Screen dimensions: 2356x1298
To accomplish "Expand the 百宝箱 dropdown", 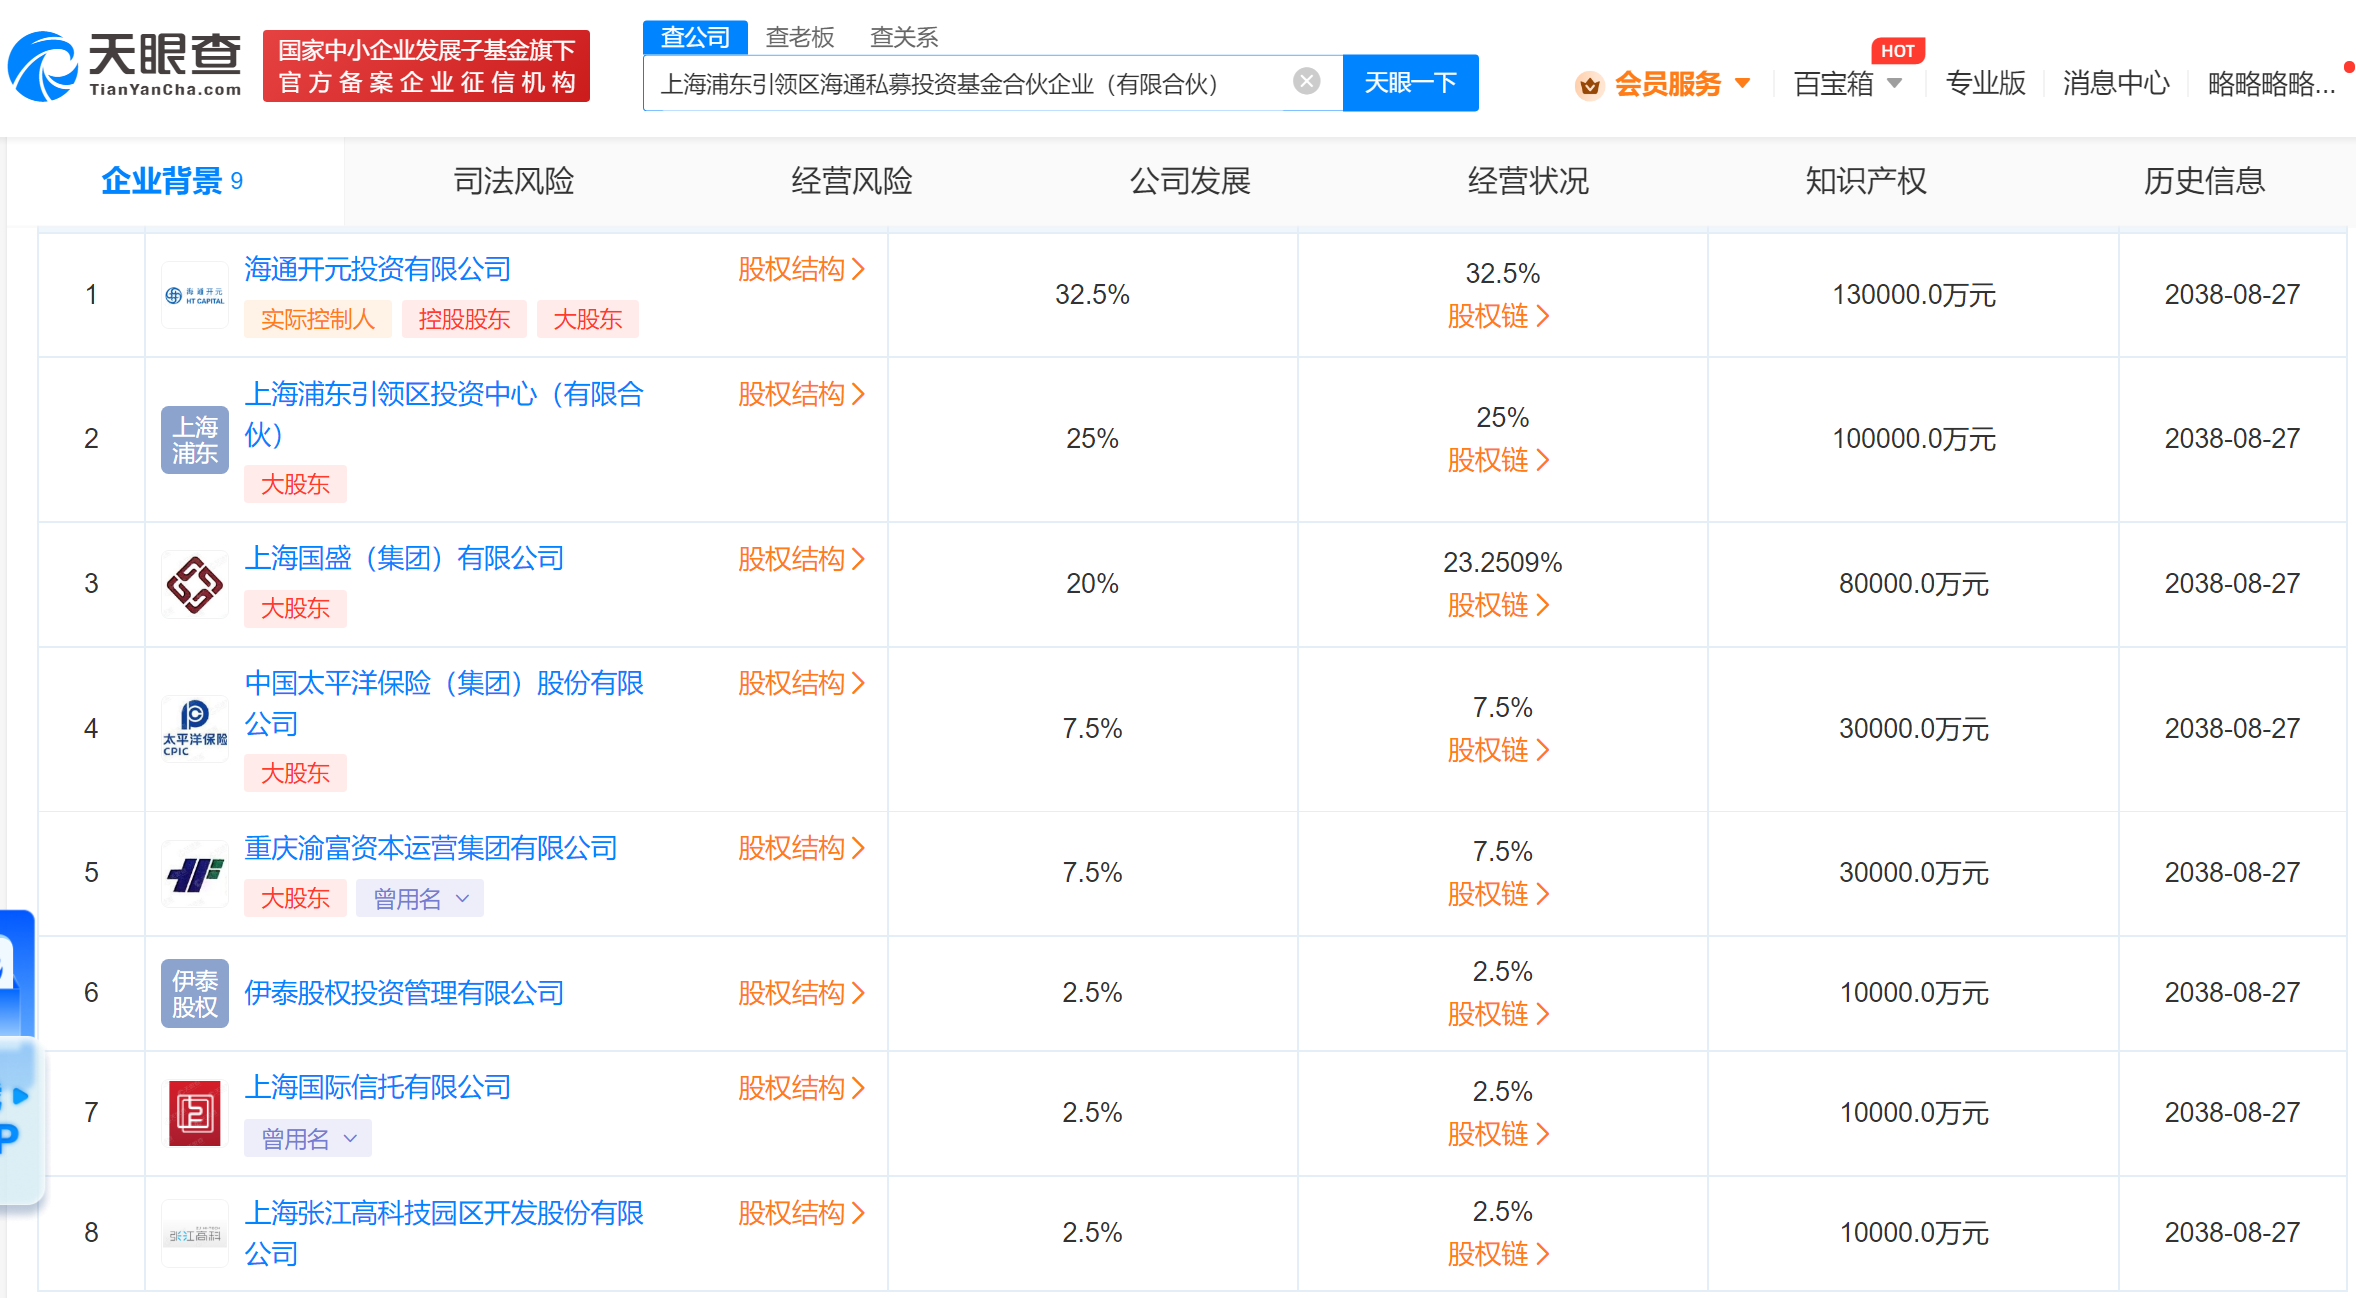I will [1895, 83].
